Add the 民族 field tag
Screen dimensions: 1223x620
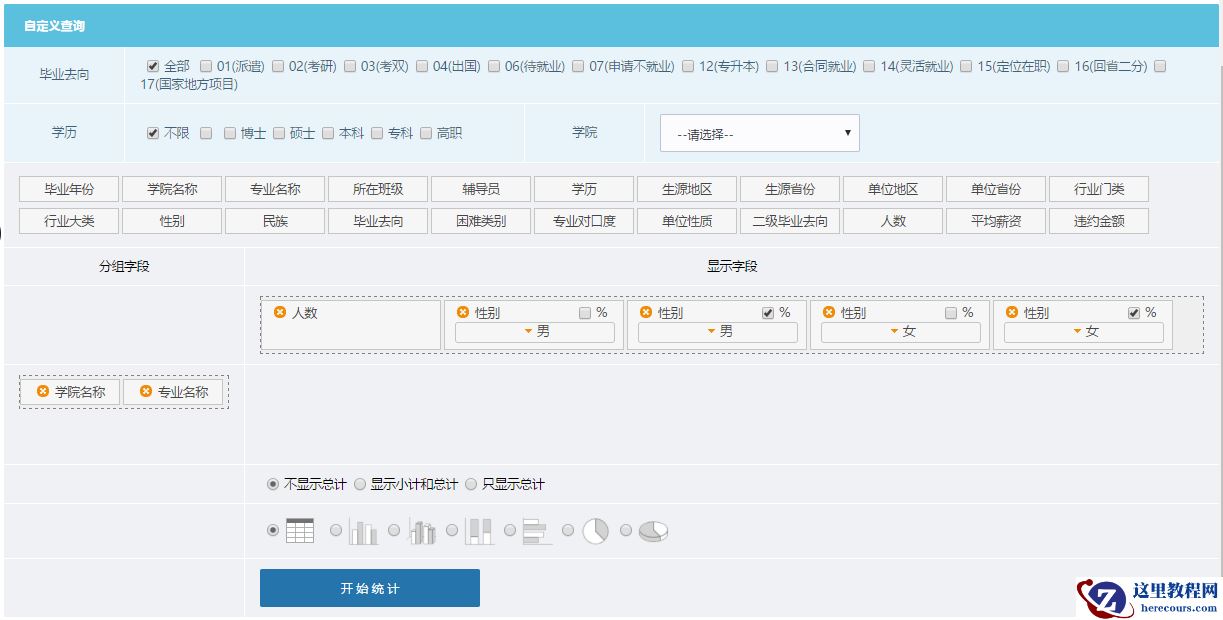(x=275, y=221)
